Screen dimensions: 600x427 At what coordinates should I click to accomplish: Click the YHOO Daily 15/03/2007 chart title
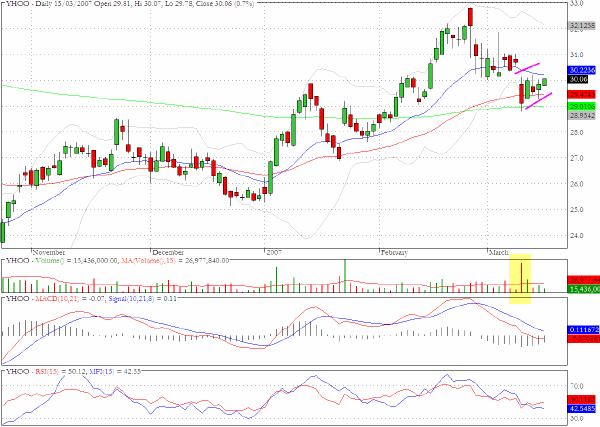pos(128,3)
